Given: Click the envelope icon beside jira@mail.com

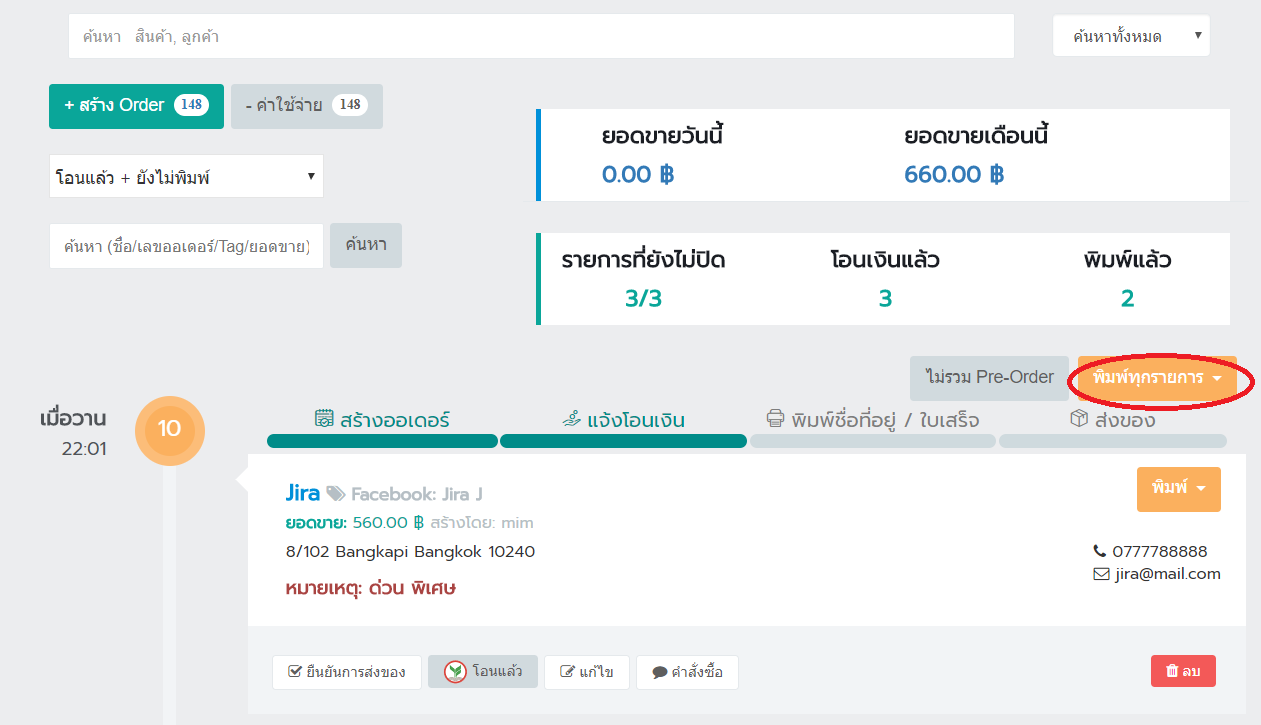Looking at the screenshot, I should click(1101, 574).
